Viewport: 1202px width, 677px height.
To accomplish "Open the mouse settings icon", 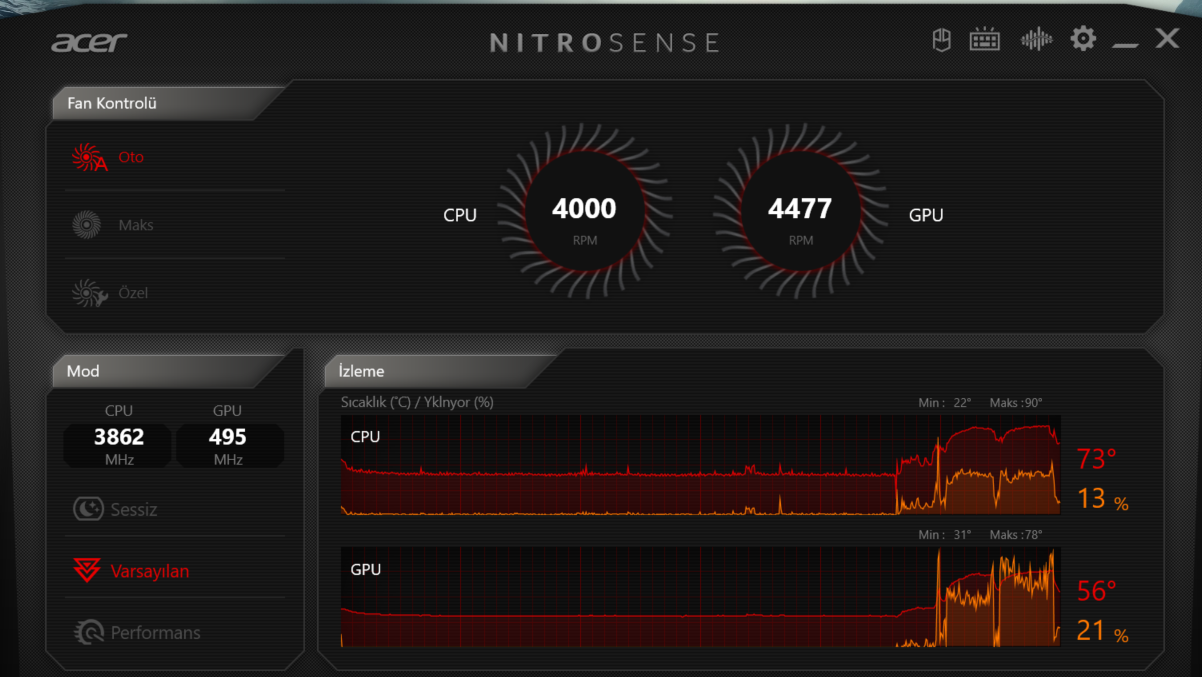I will pos(941,40).
